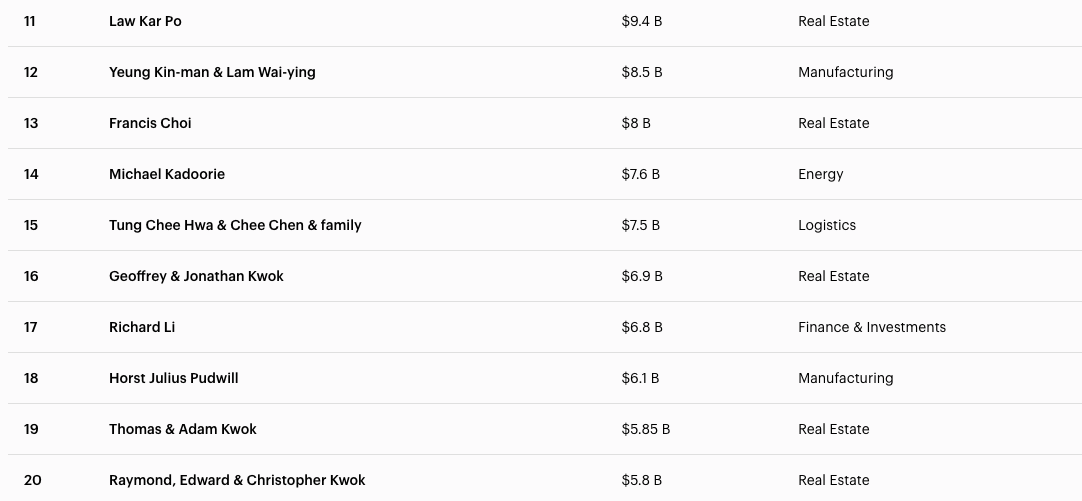Click rank number 20 cell
This screenshot has width=1082, height=501.
click(33, 480)
